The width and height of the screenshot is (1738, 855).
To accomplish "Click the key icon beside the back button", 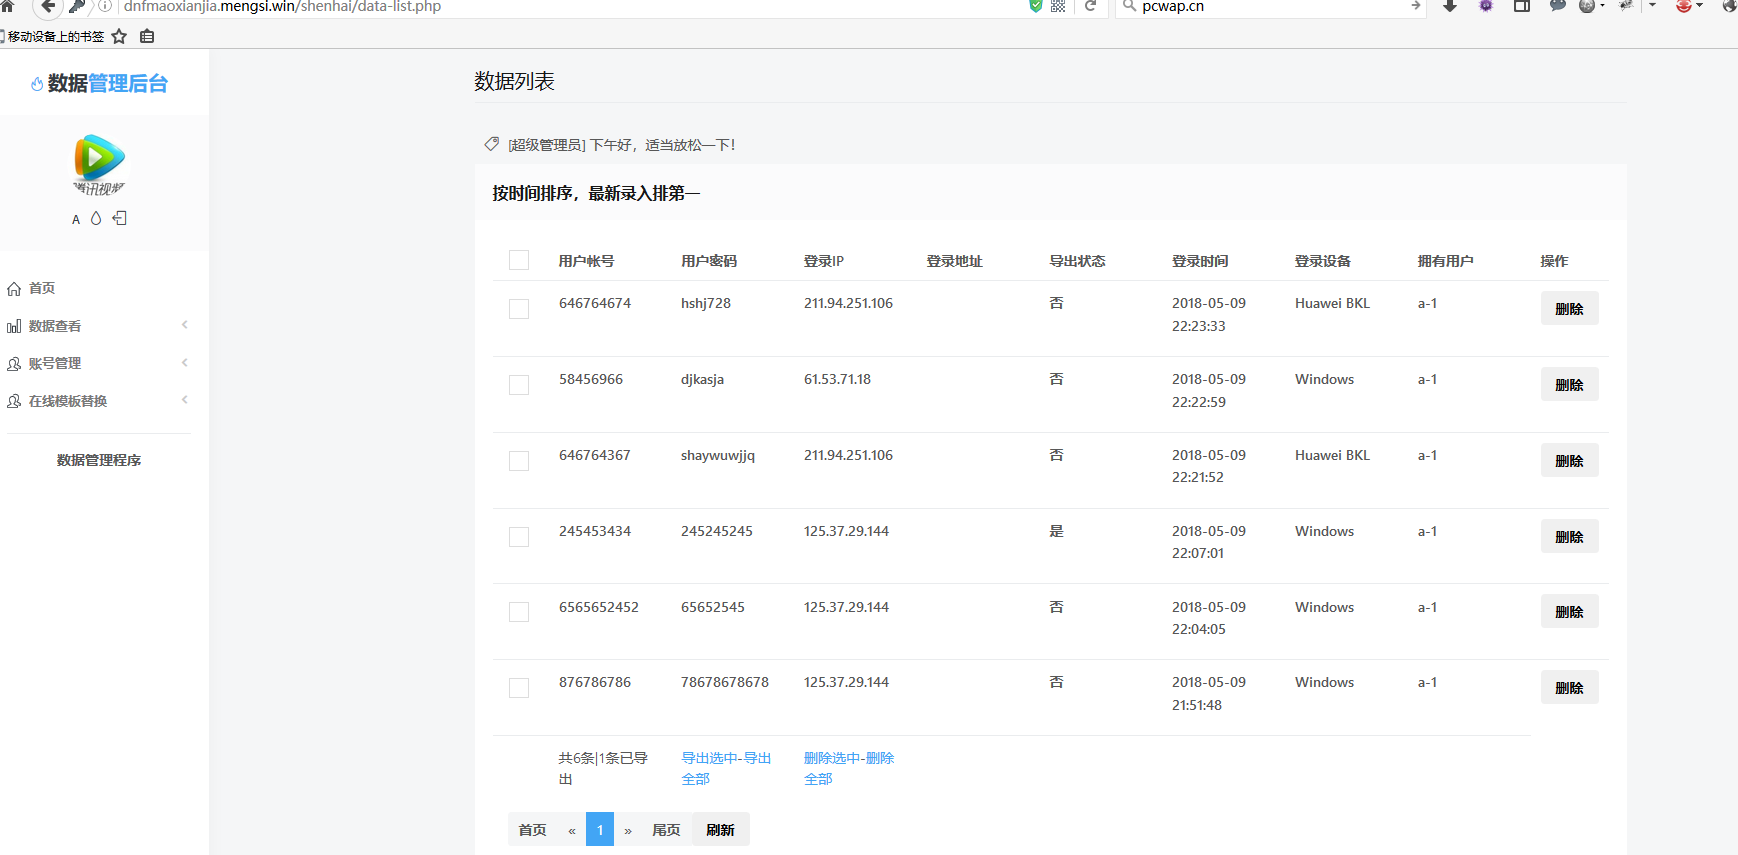I will (77, 6).
